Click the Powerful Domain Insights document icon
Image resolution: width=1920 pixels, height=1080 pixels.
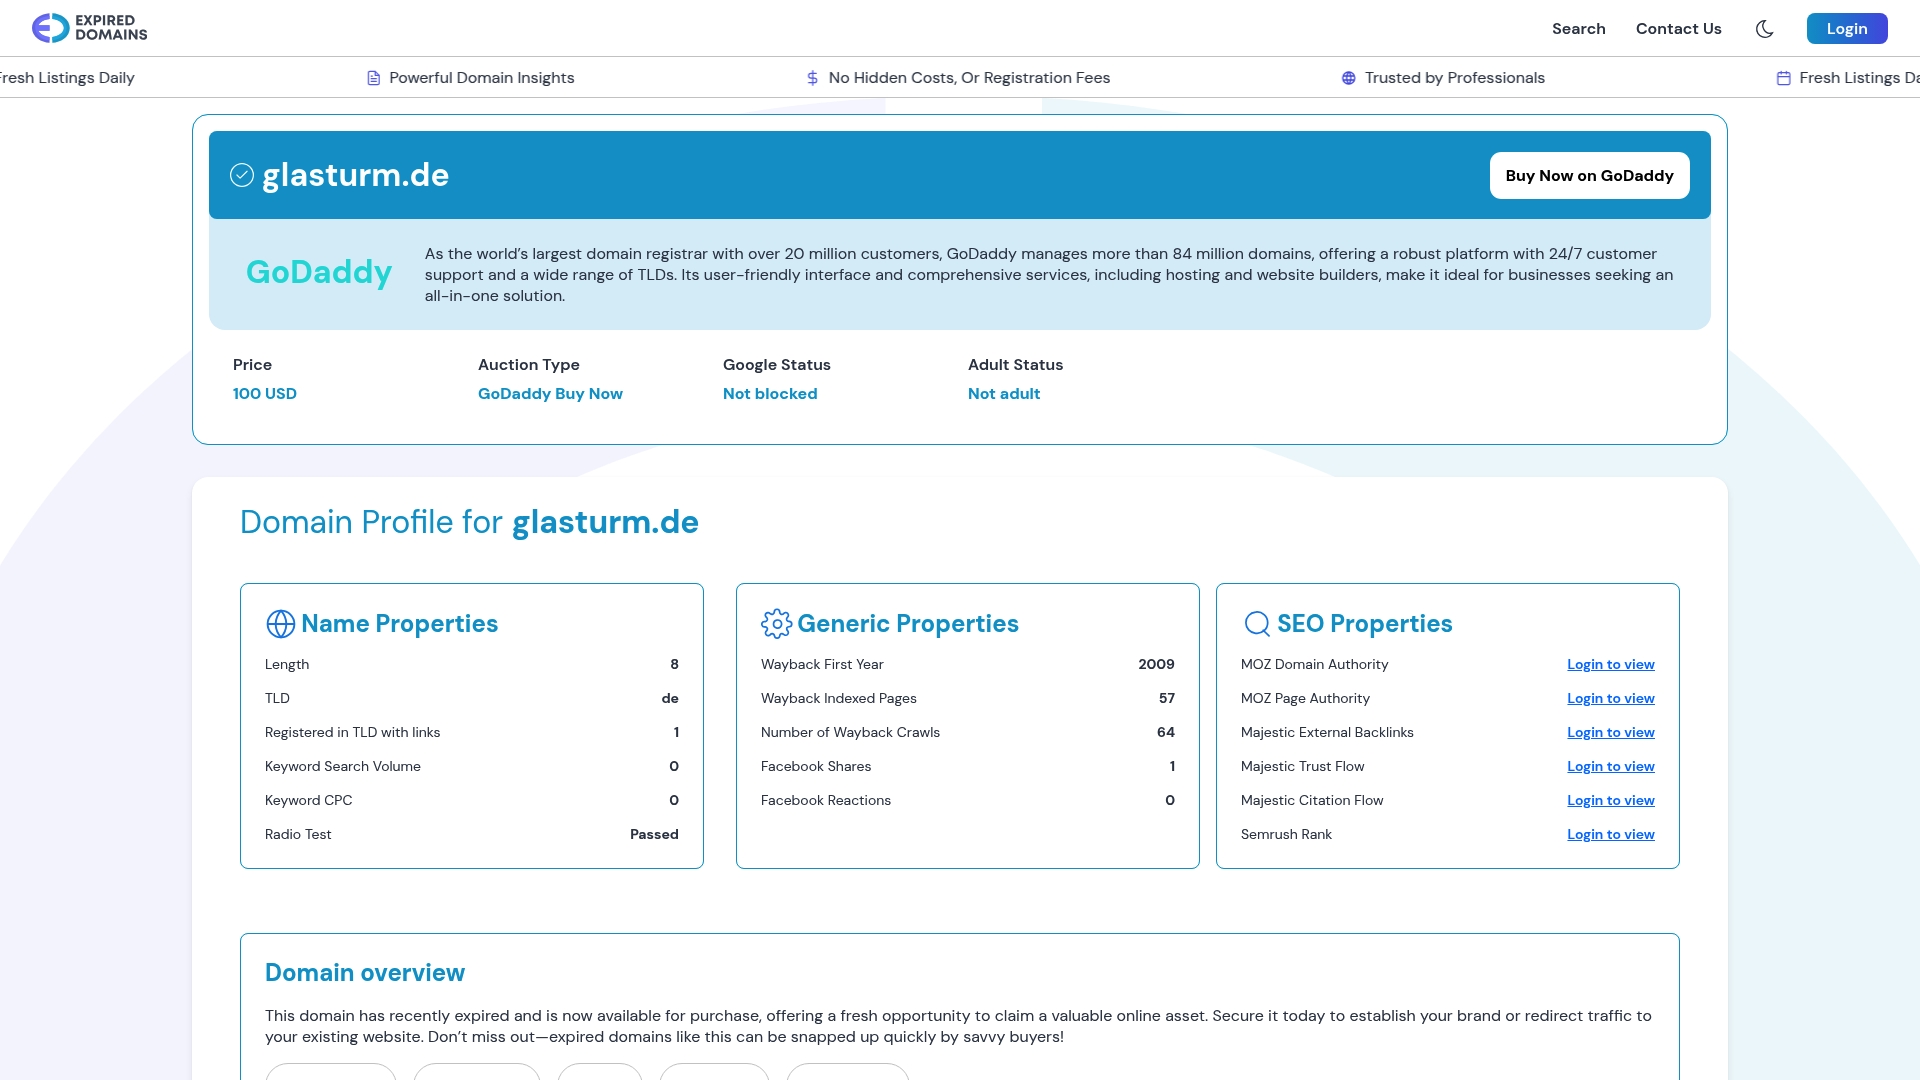point(374,78)
